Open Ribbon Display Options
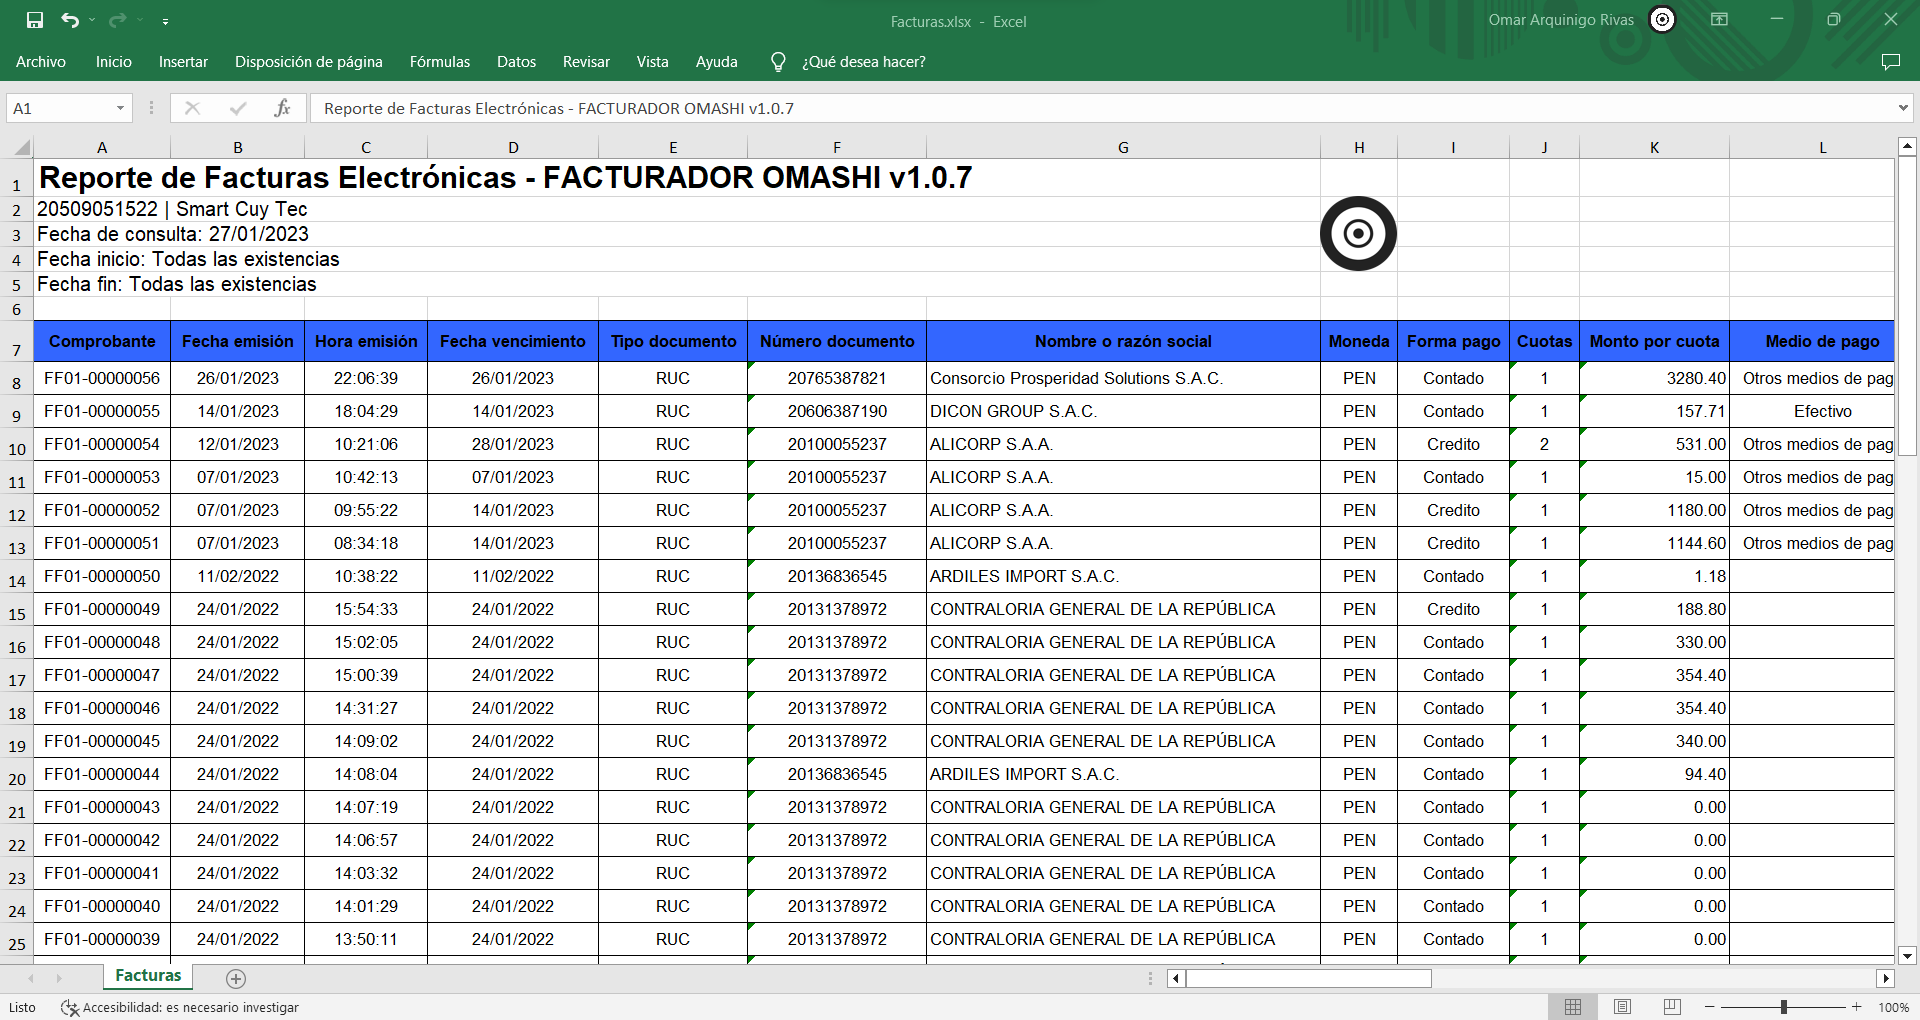This screenshot has height=1020, width=1920. 1719,20
